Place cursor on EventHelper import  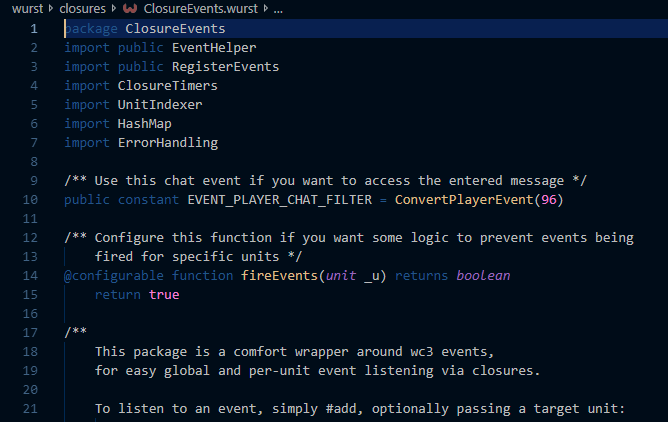click(x=214, y=48)
